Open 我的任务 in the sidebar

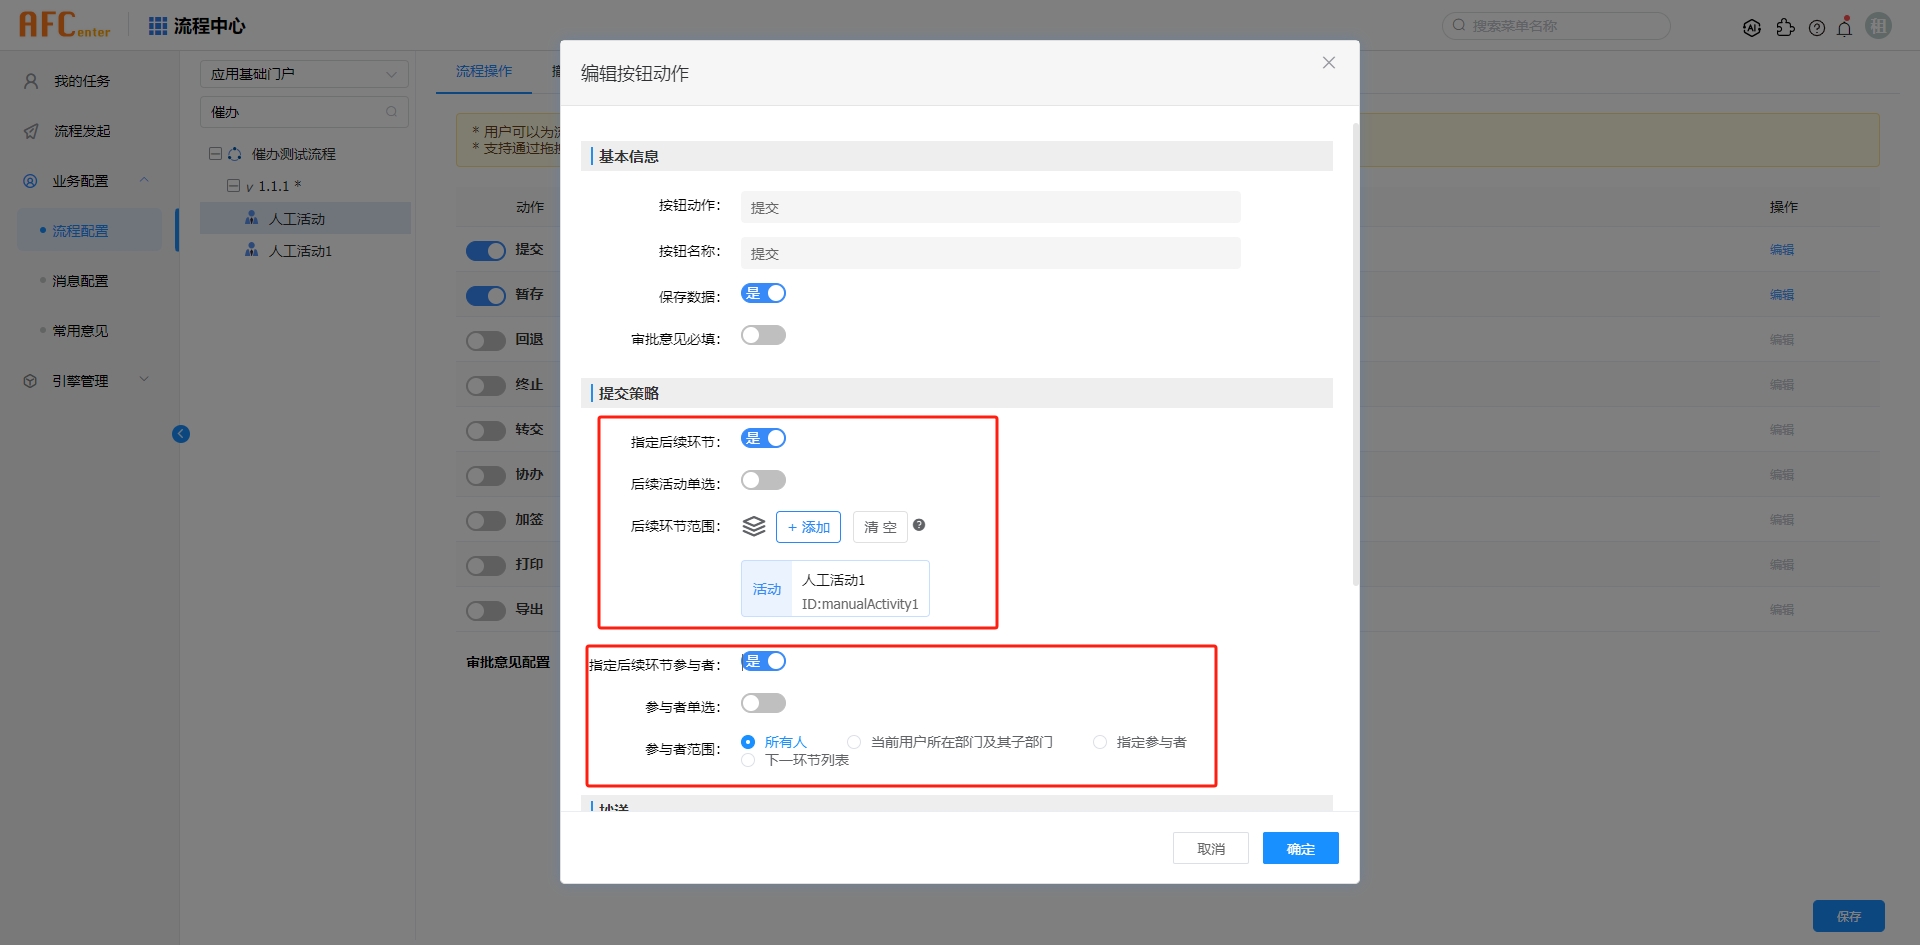82,81
